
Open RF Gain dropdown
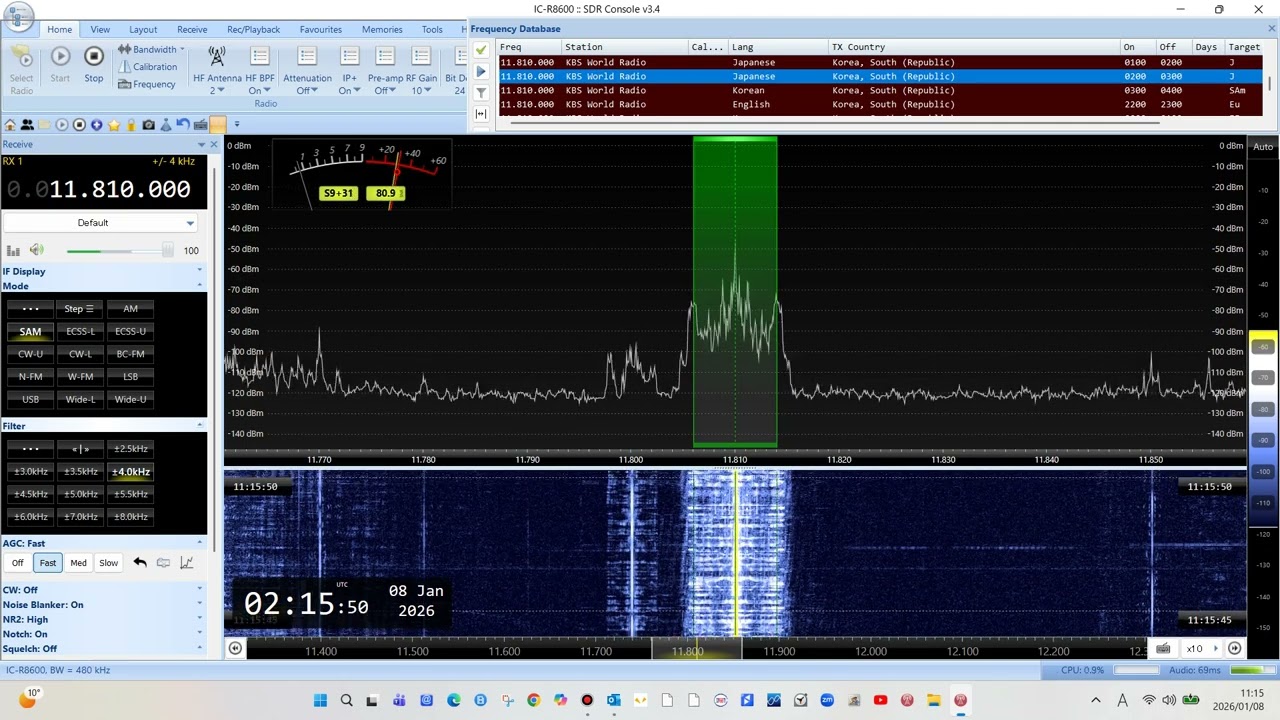click(421, 69)
